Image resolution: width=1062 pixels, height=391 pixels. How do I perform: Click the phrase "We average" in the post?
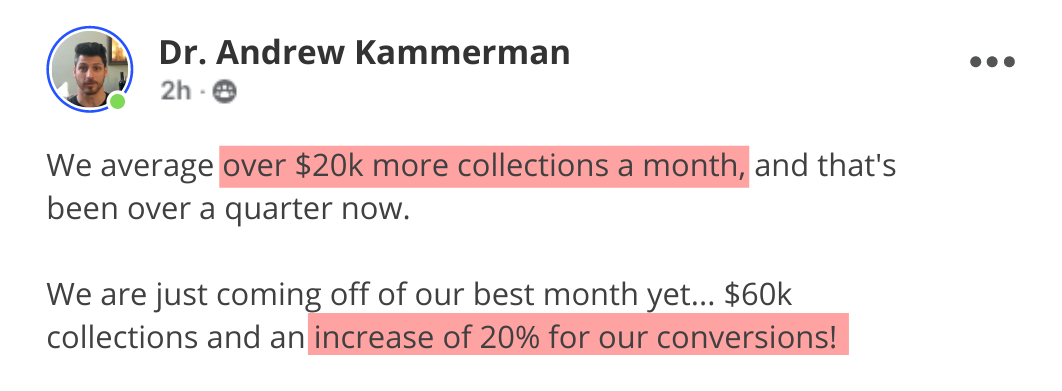[x=130, y=167]
